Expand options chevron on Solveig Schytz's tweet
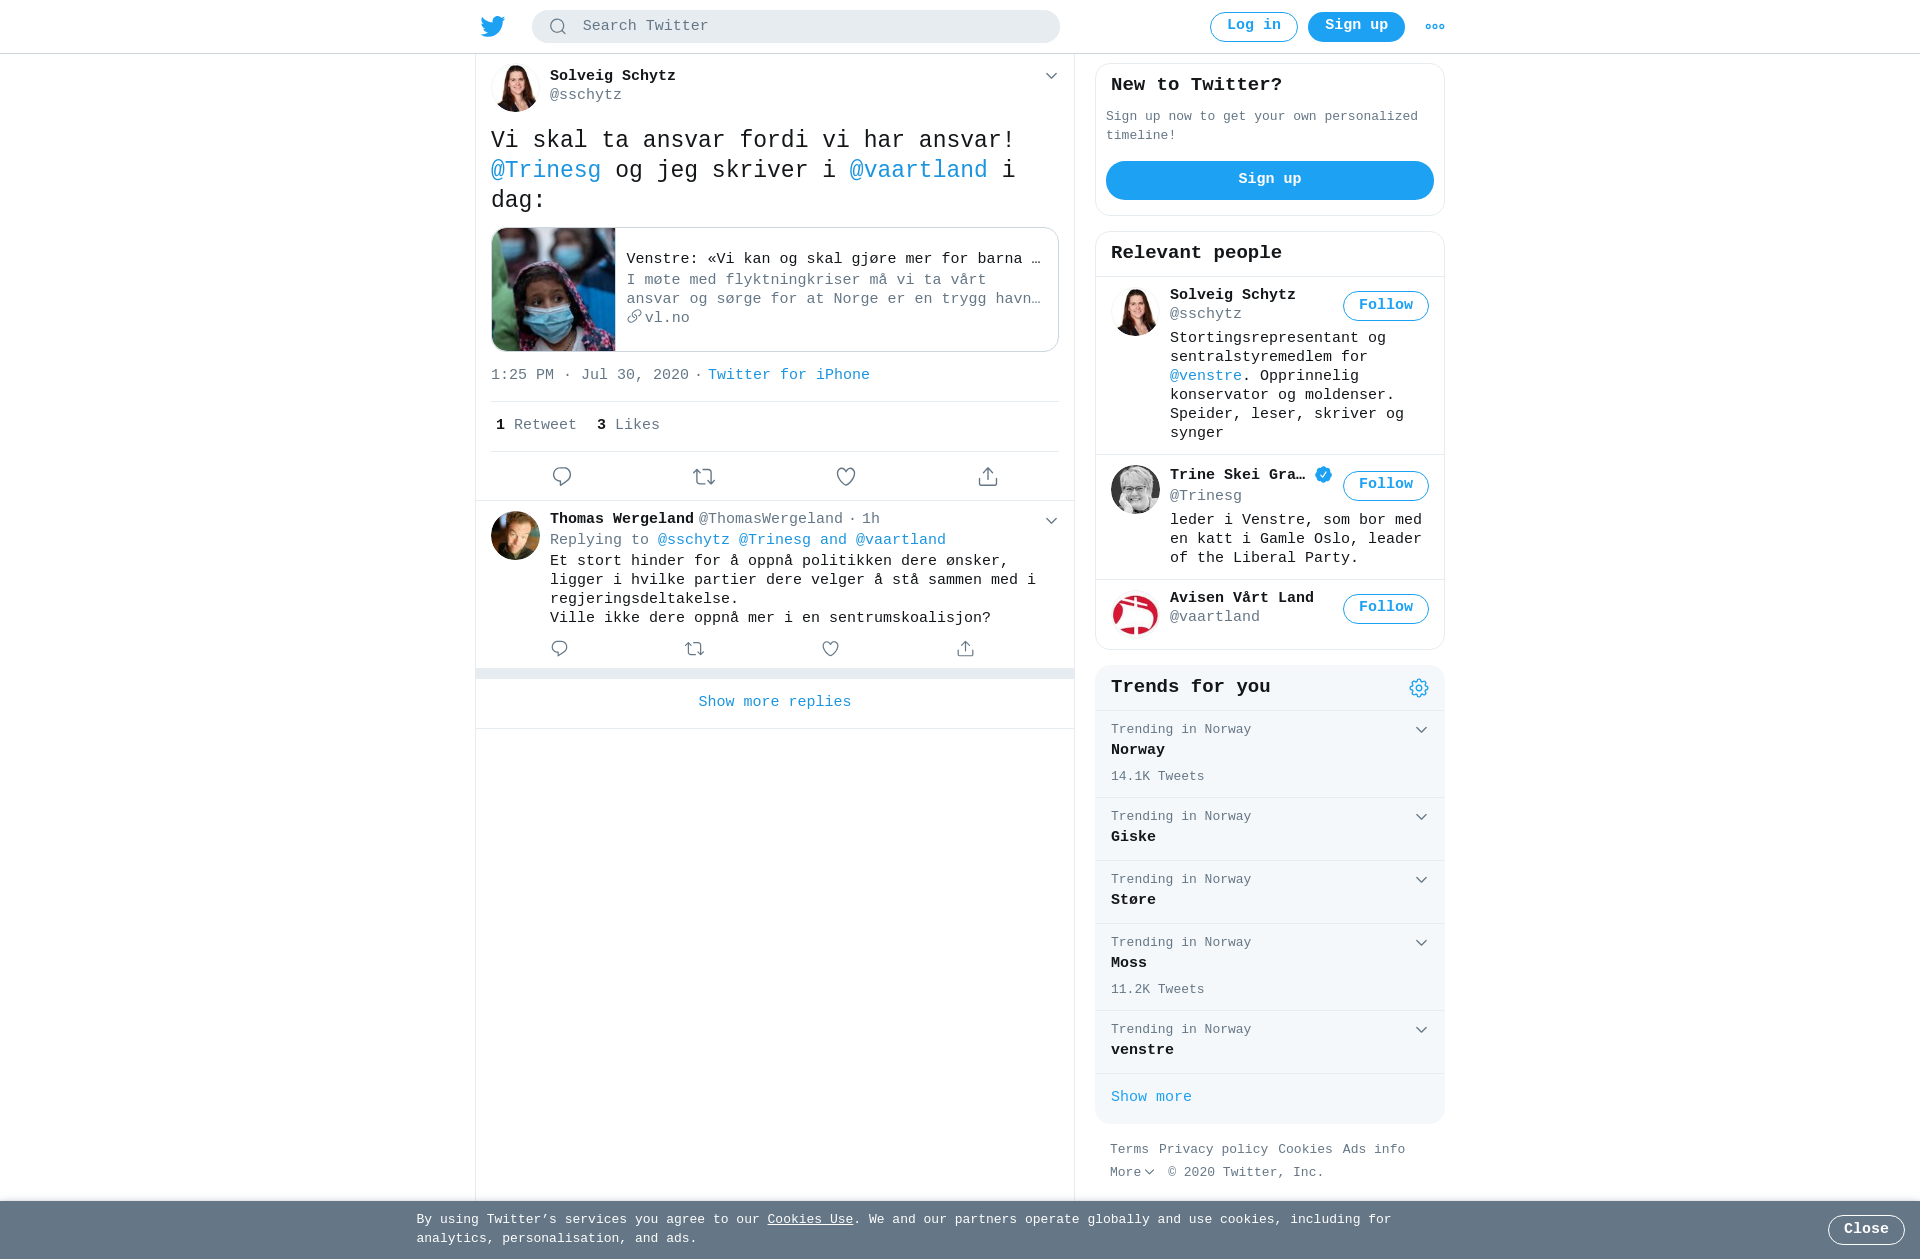 [x=1051, y=76]
